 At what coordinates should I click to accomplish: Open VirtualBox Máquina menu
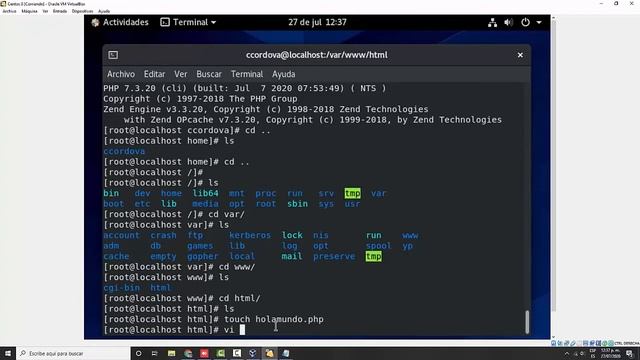29,11
